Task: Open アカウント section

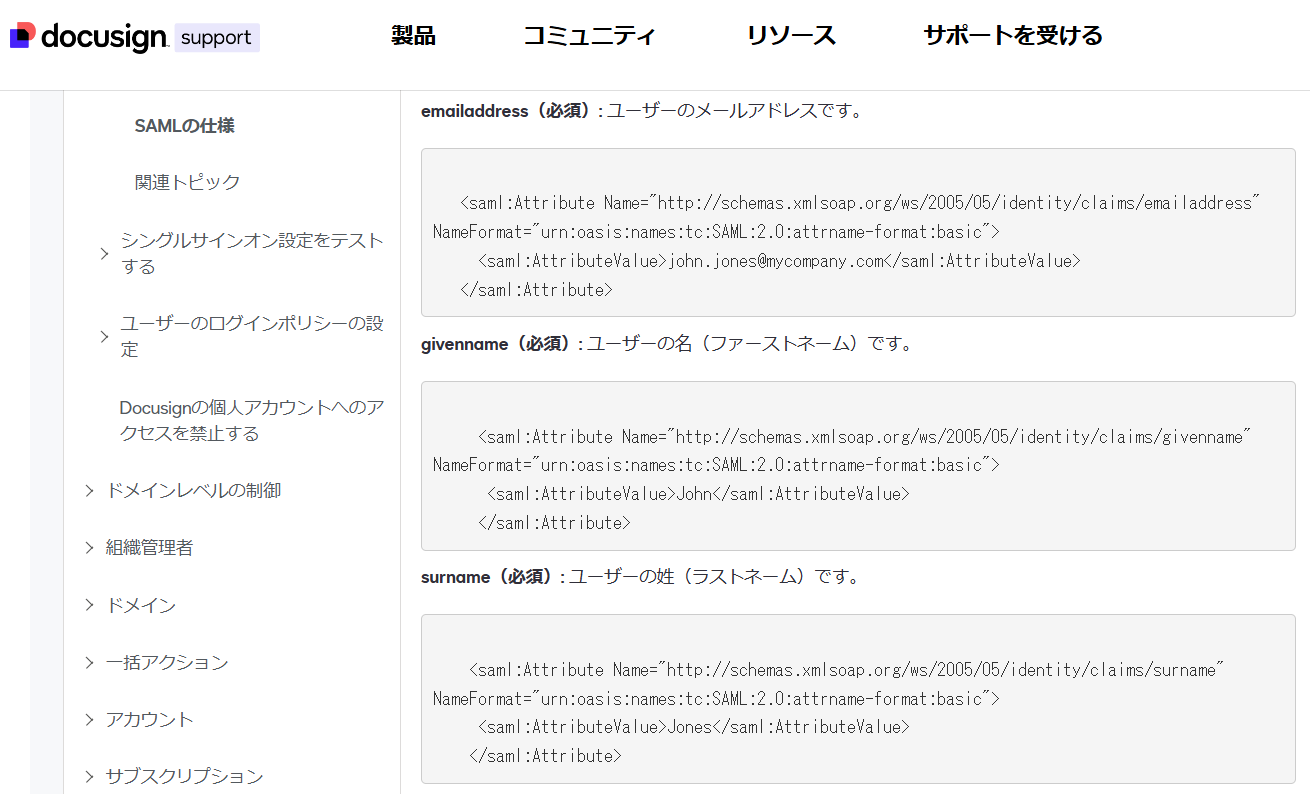Action: tap(150, 719)
